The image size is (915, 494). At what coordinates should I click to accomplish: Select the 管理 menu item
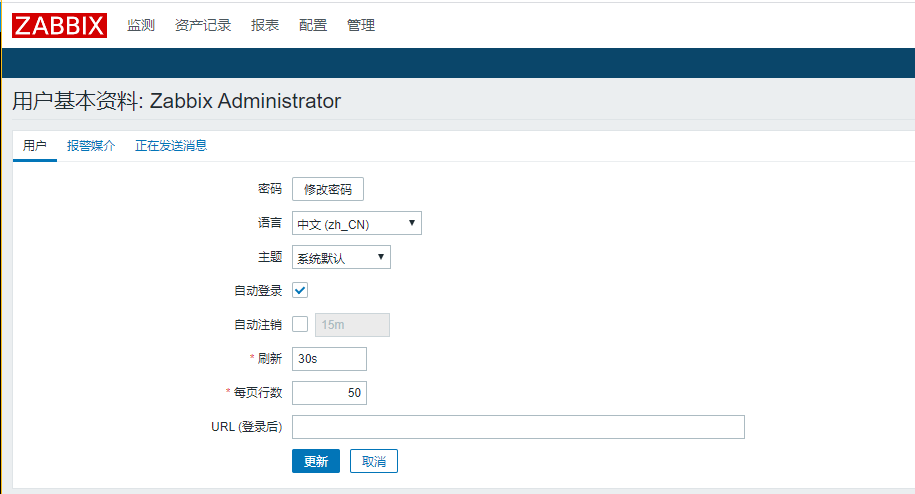tap(361, 25)
